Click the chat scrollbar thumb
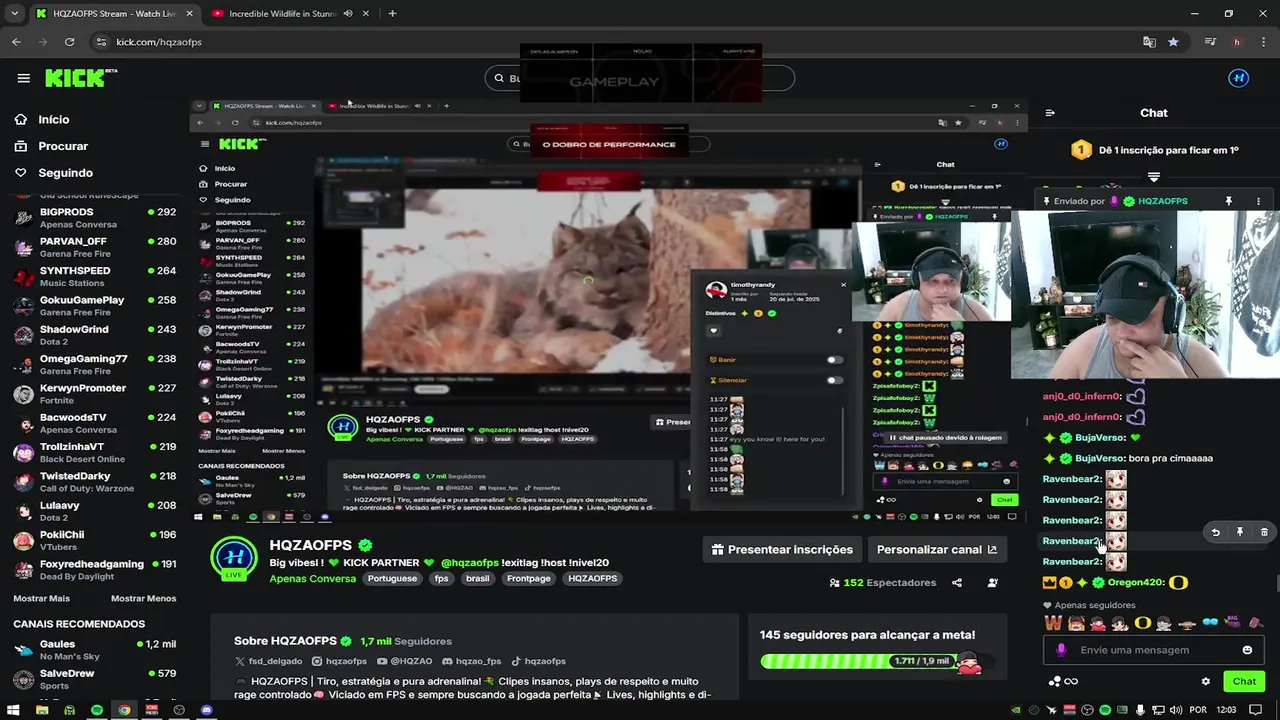This screenshot has height=720, width=1280. [1276, 583]
